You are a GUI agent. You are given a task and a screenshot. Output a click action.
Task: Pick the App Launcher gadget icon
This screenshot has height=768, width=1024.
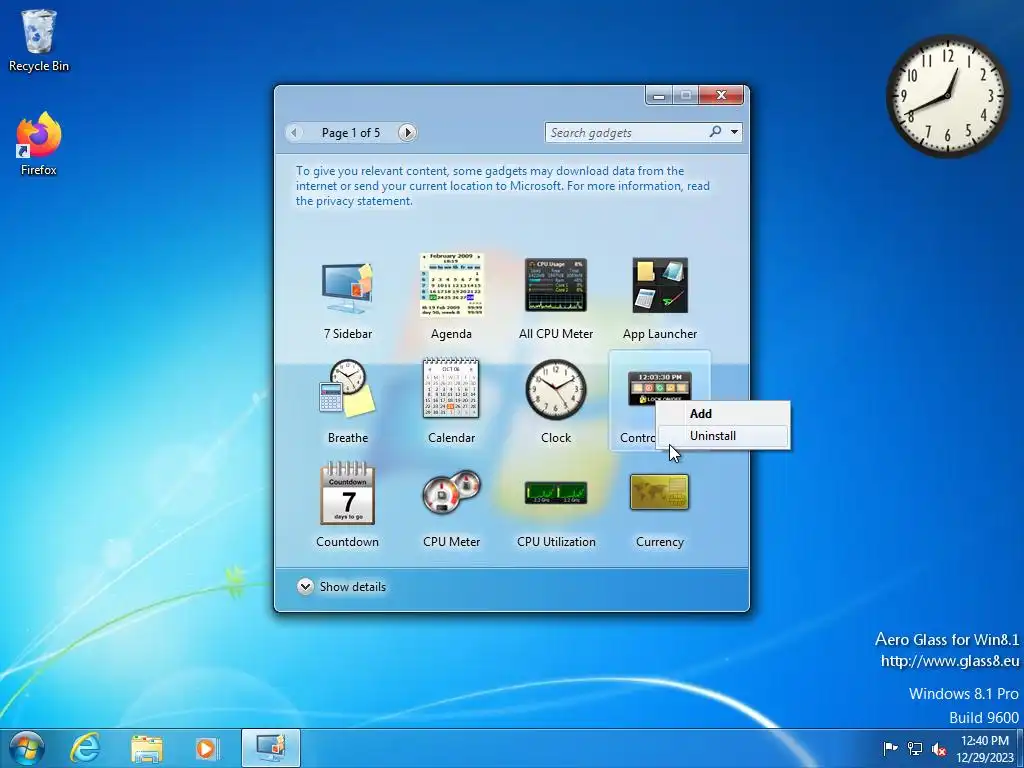point(660,285)
